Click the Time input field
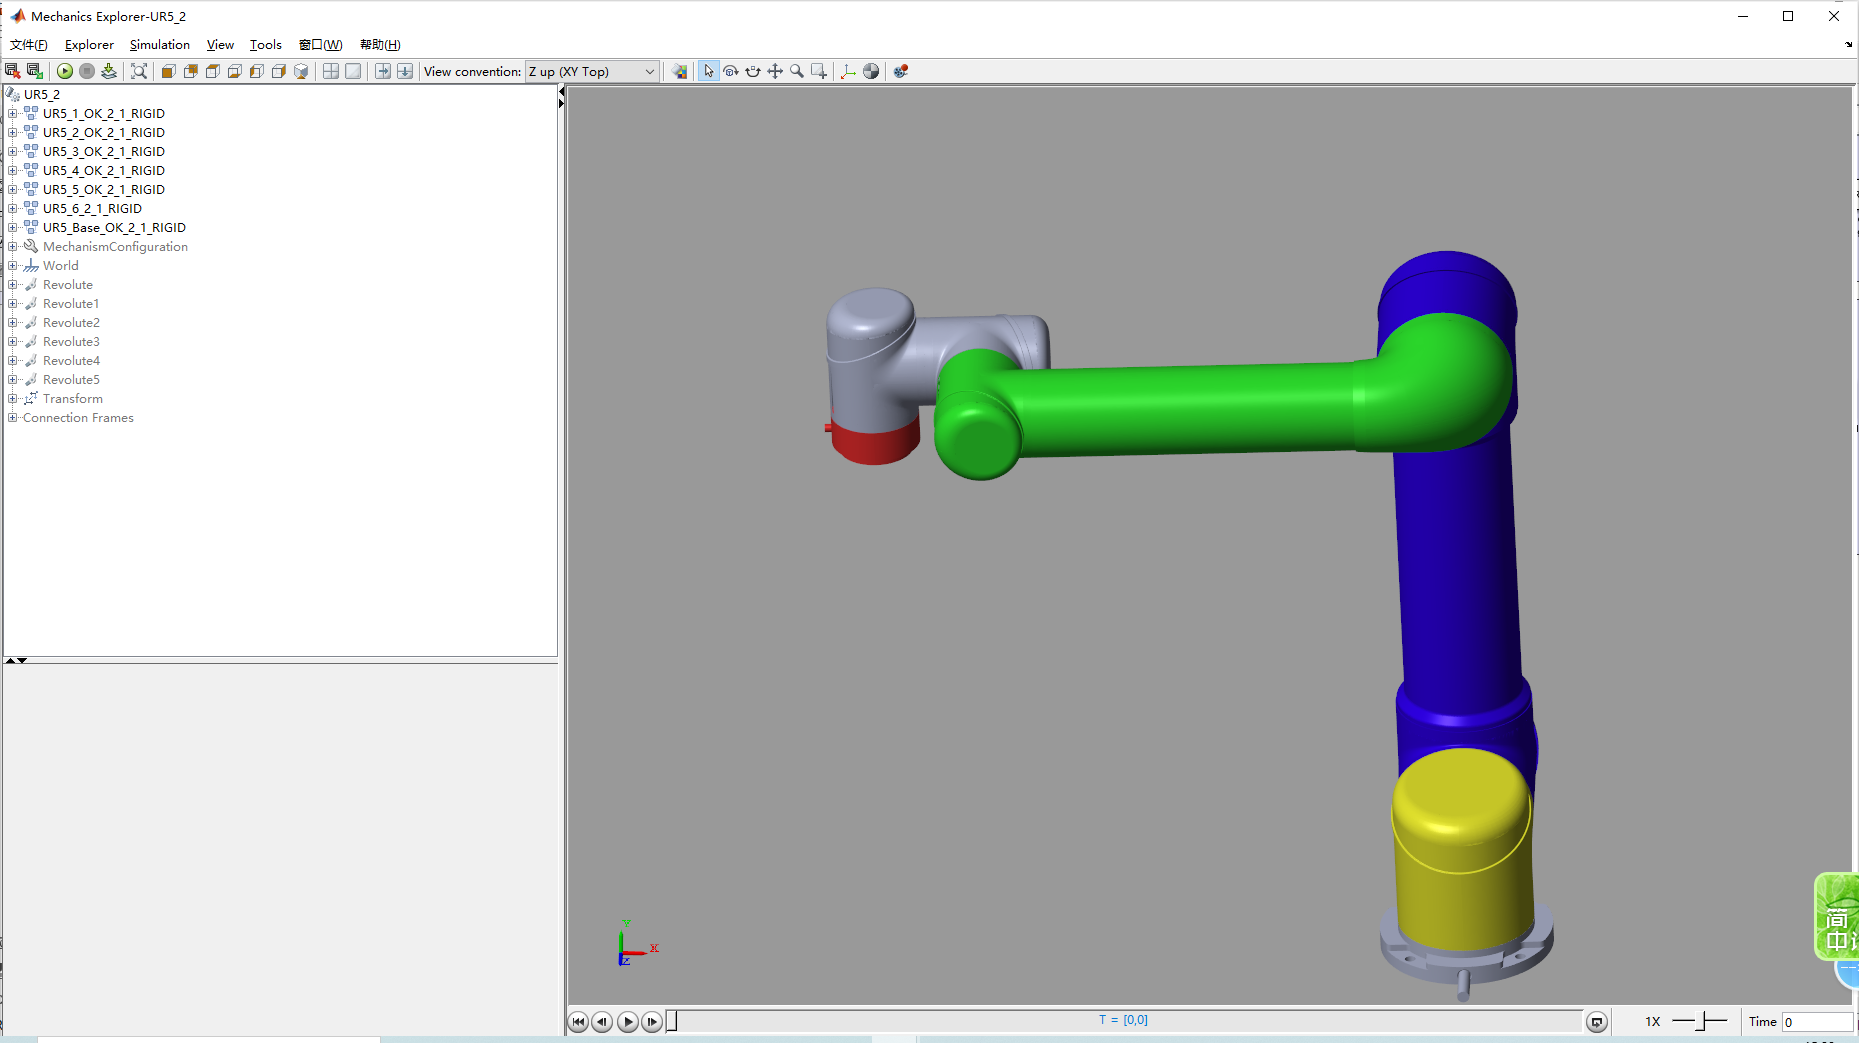The height and width of the screenshot is (1043, 1859). [1817, 1021]
